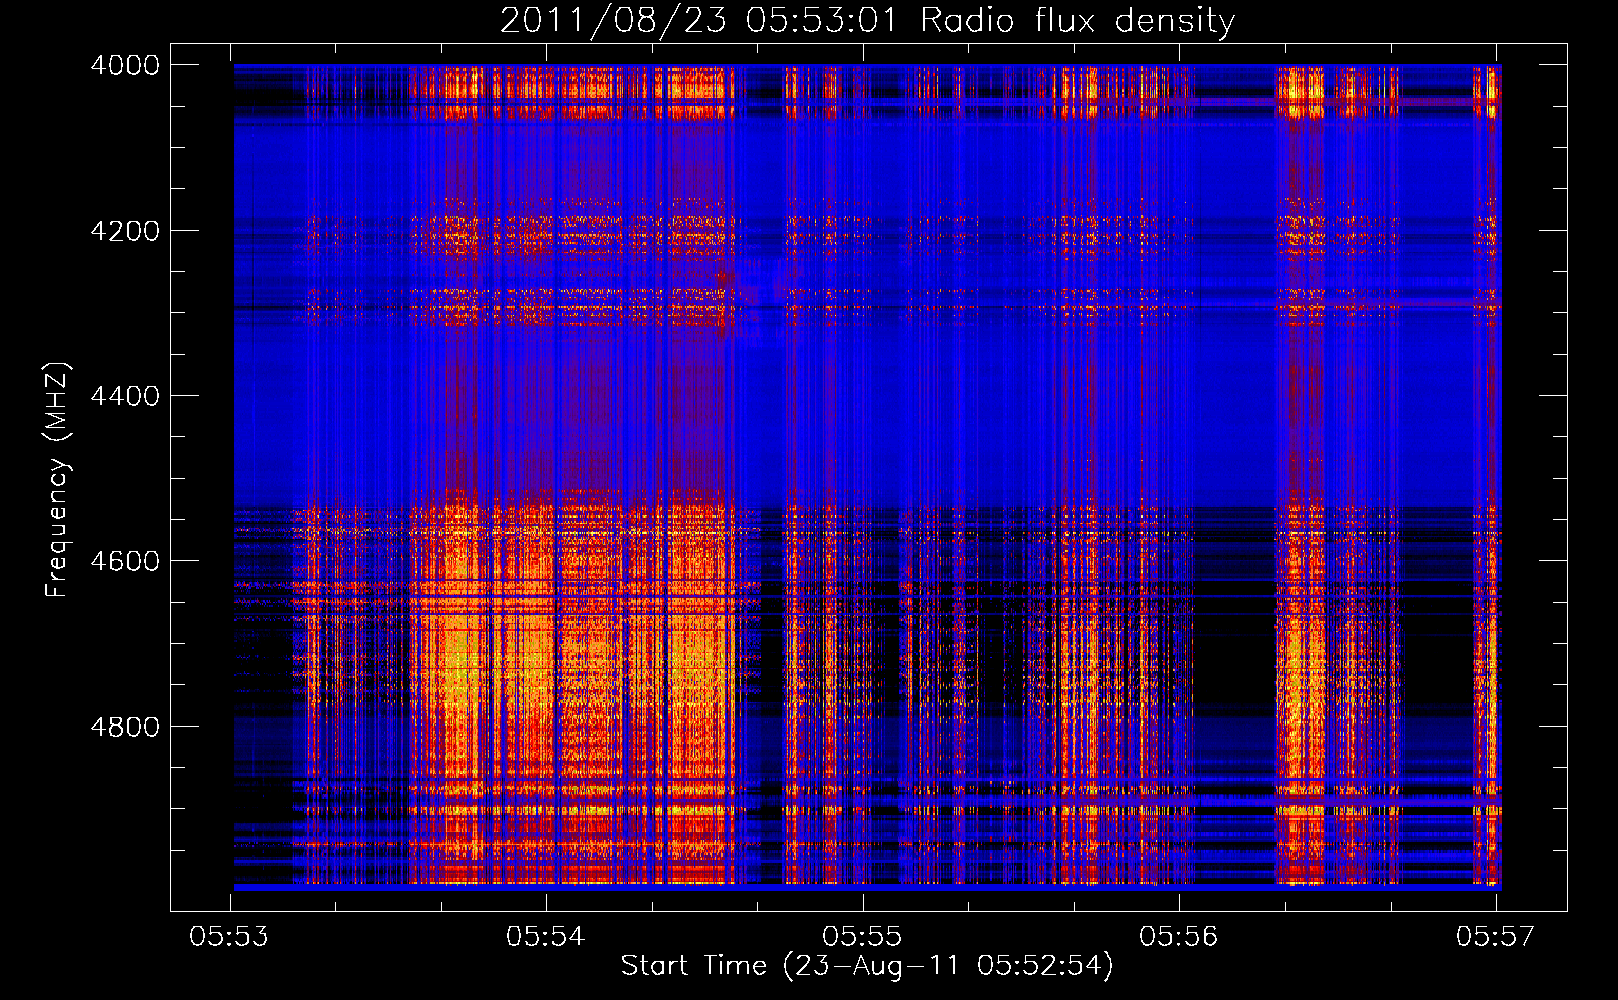Click the 05:55 time axis label
The image size is (1618, 1000).
click(862, 937)
